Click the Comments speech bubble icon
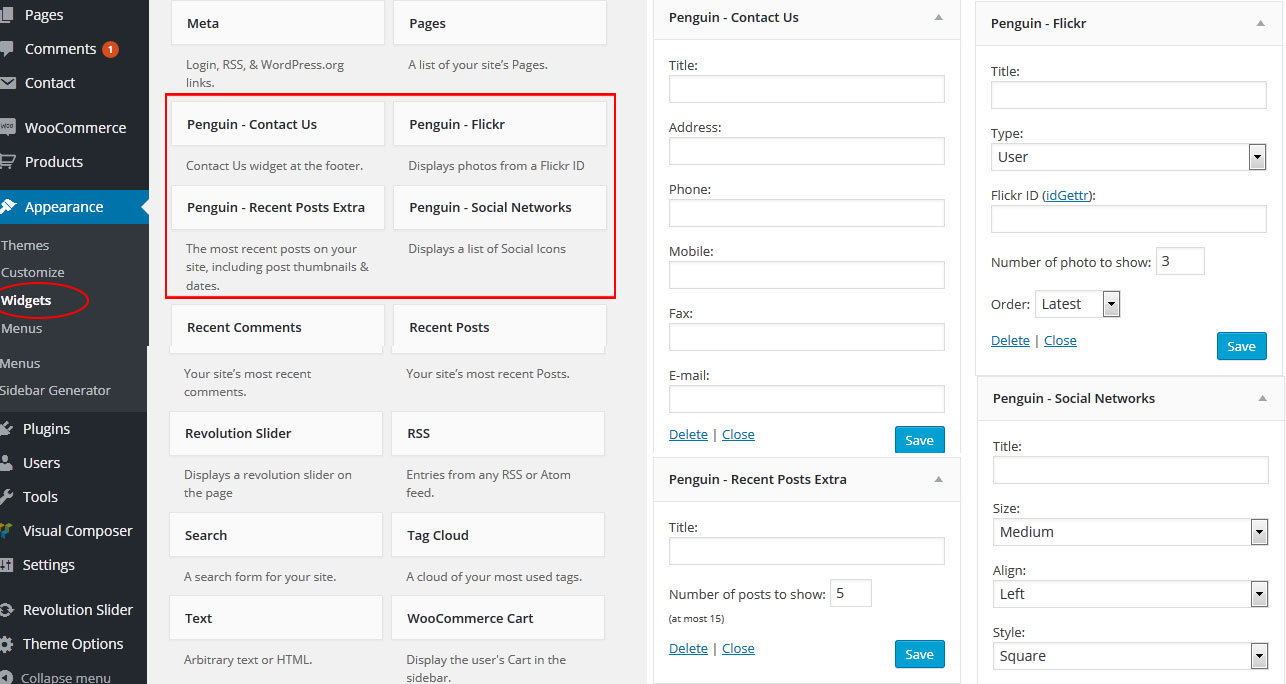Image resolution: width=1286 pixels, height=684 pixels. [x=7, y=49]
